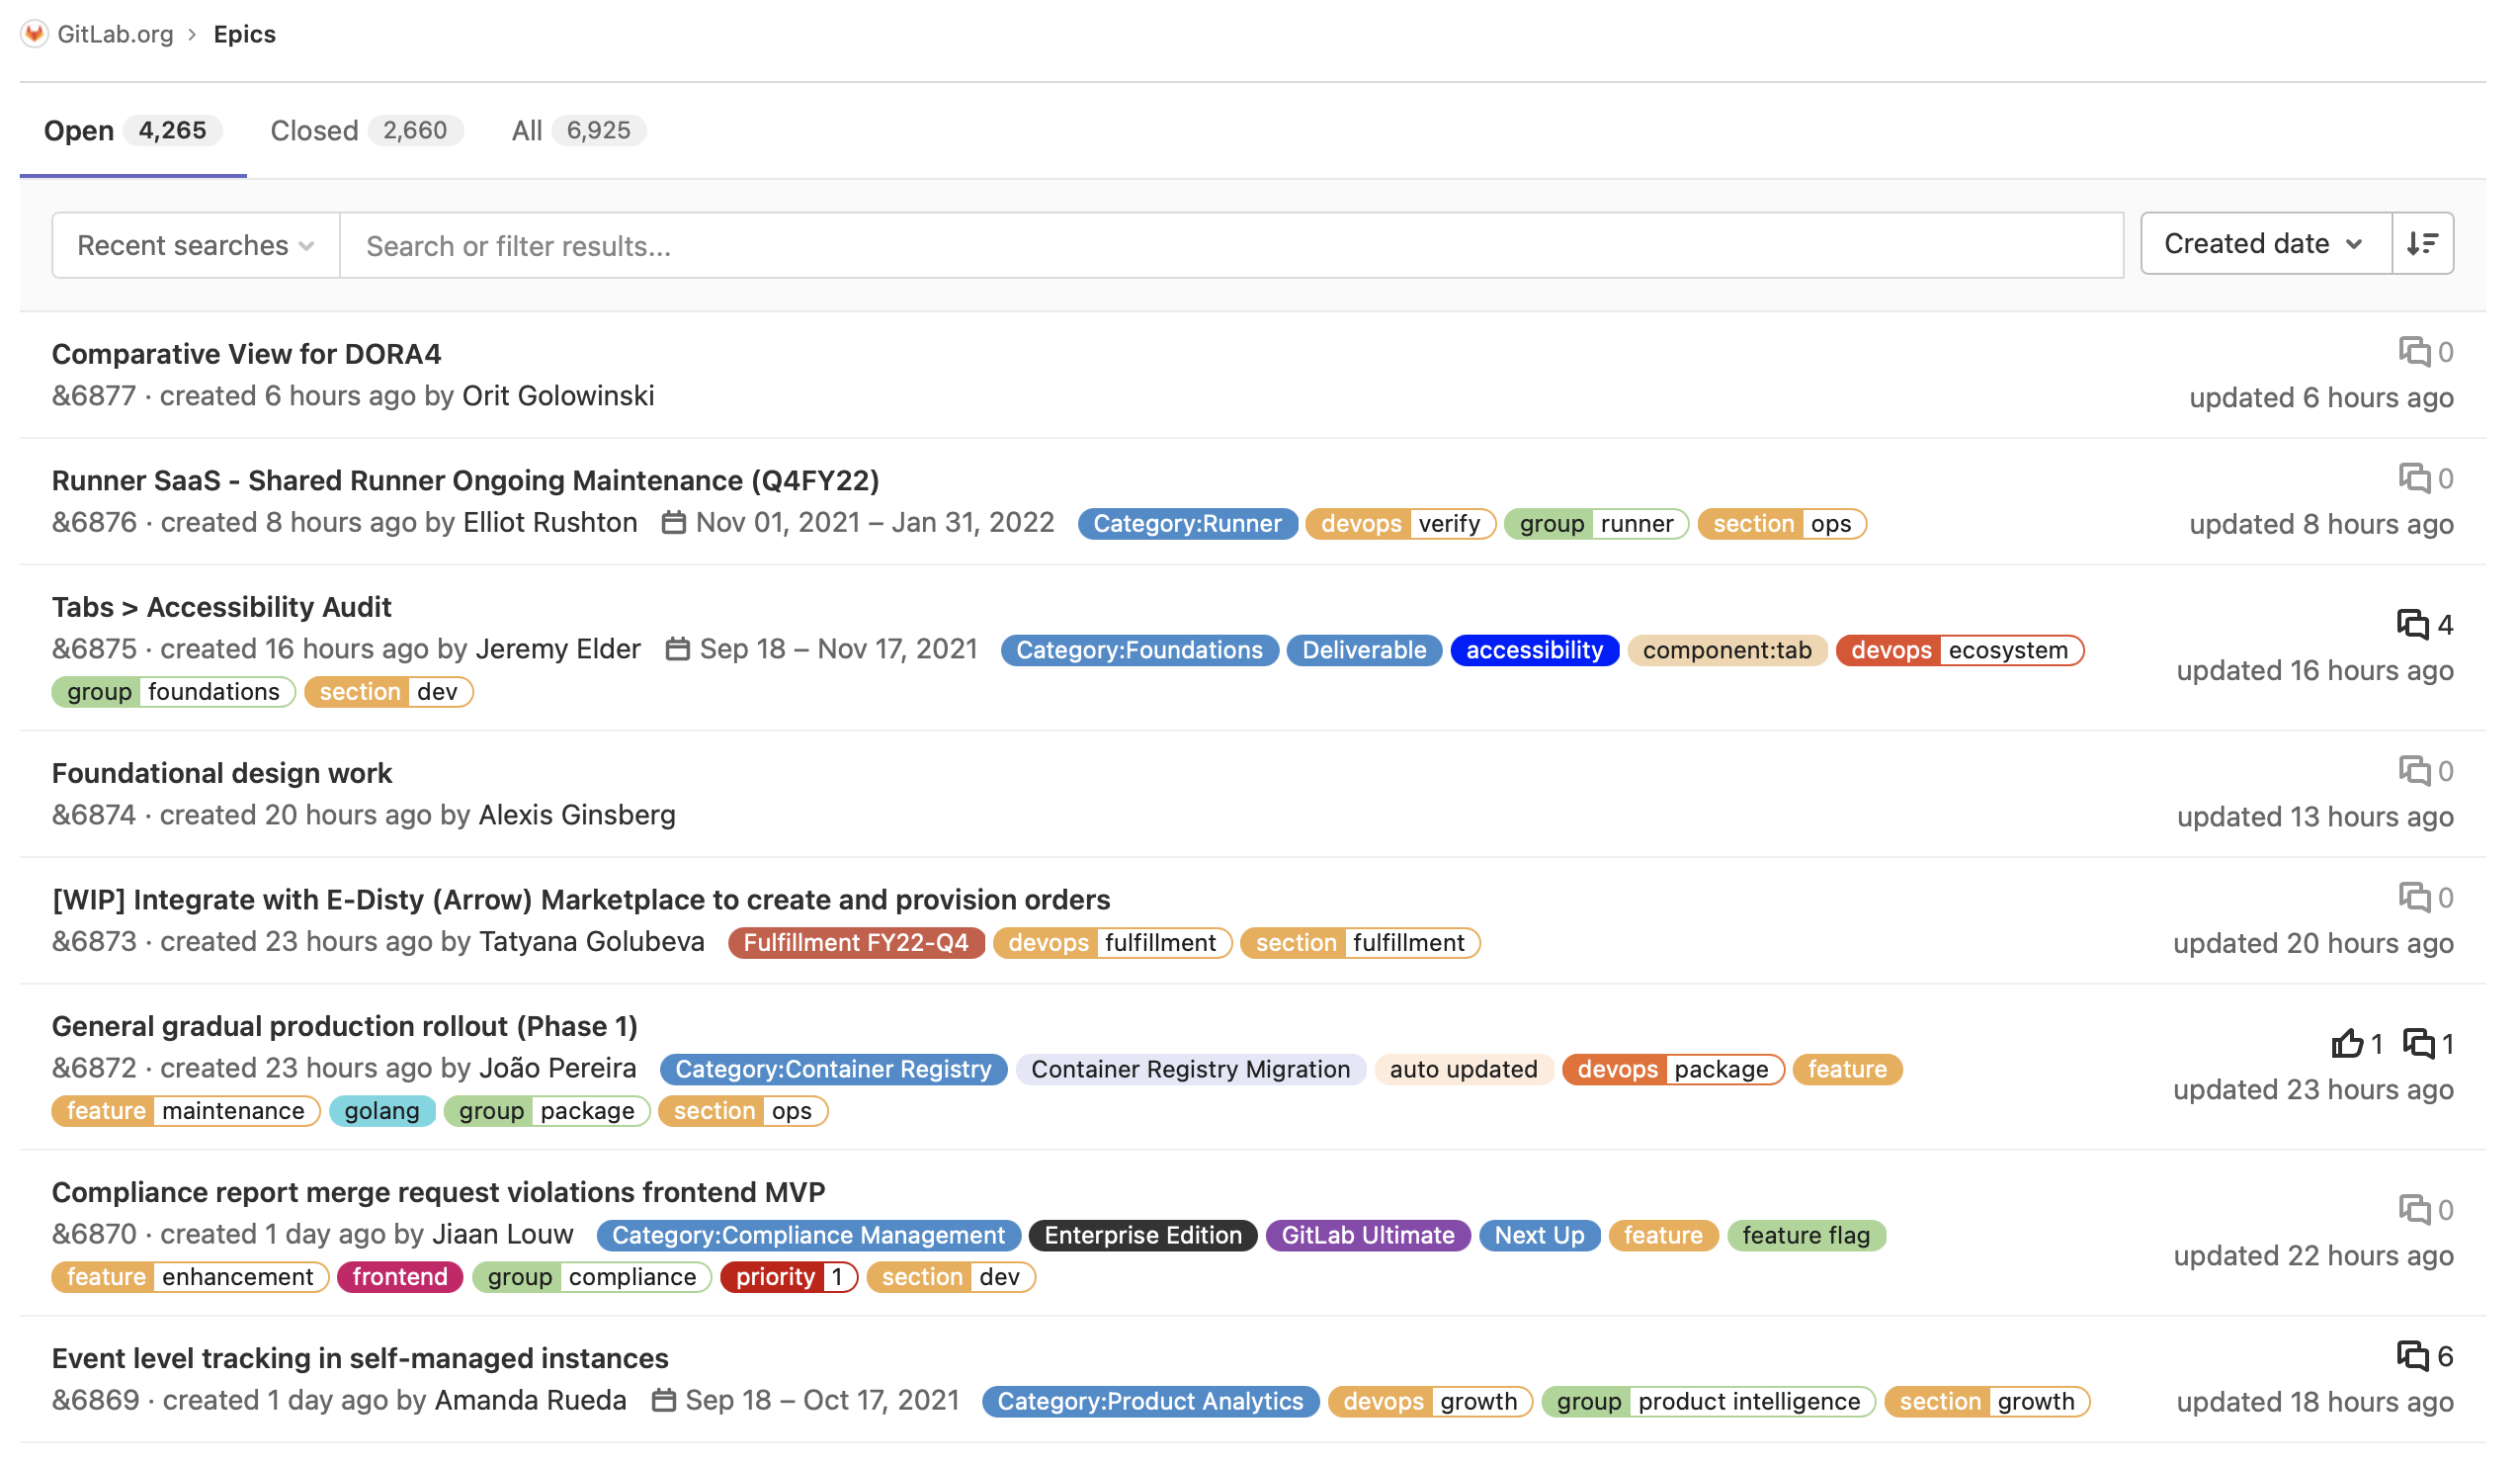
Task: Click the Fulfillment FY22-Q4 label
Action: click(855, 942)
